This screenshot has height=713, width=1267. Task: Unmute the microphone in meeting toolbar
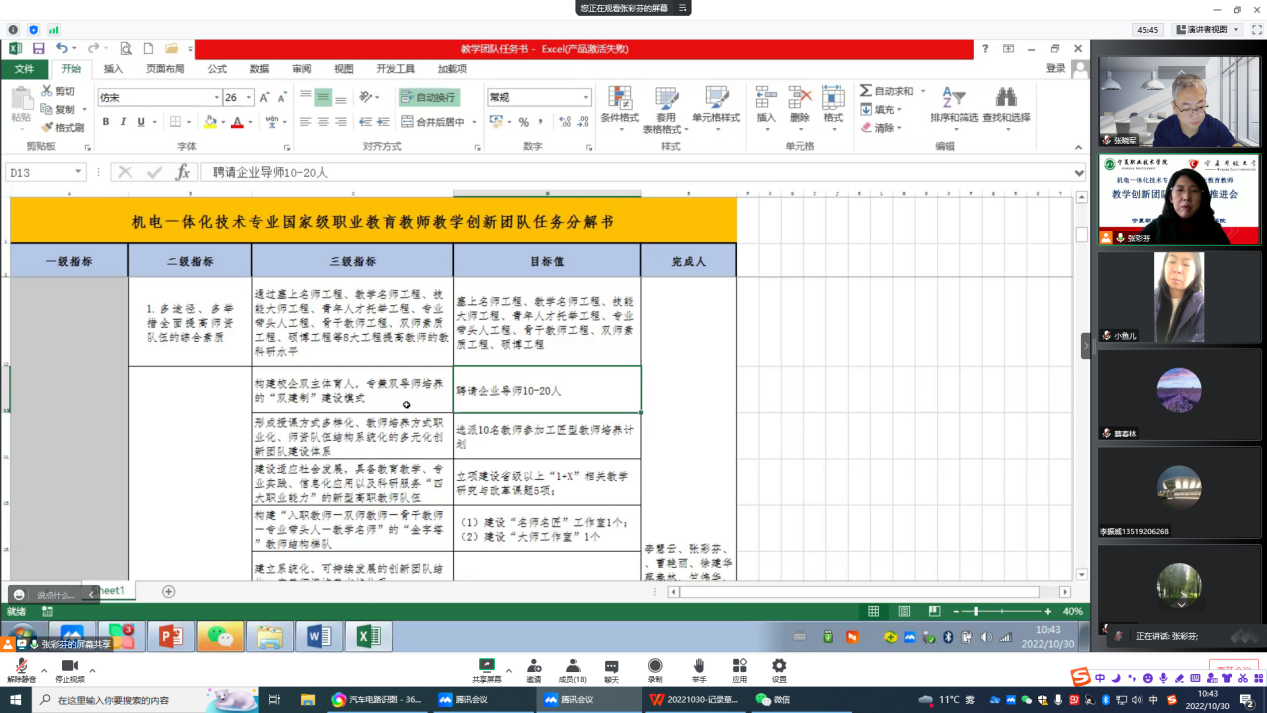pos(21,671)
